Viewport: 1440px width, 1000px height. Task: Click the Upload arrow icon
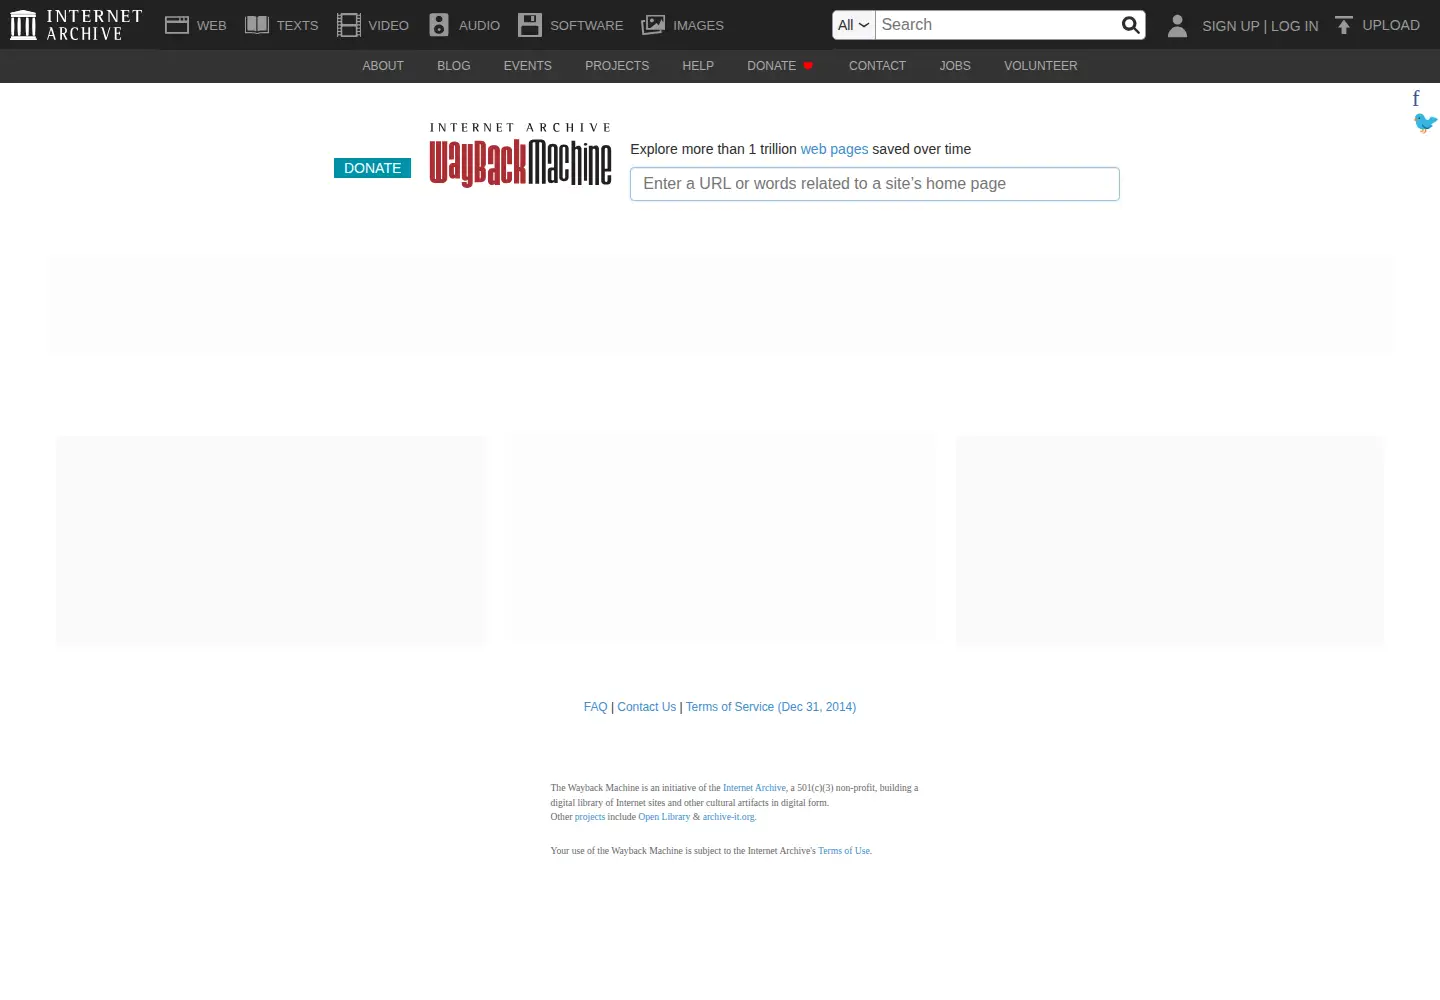[x=1344, y=25]
